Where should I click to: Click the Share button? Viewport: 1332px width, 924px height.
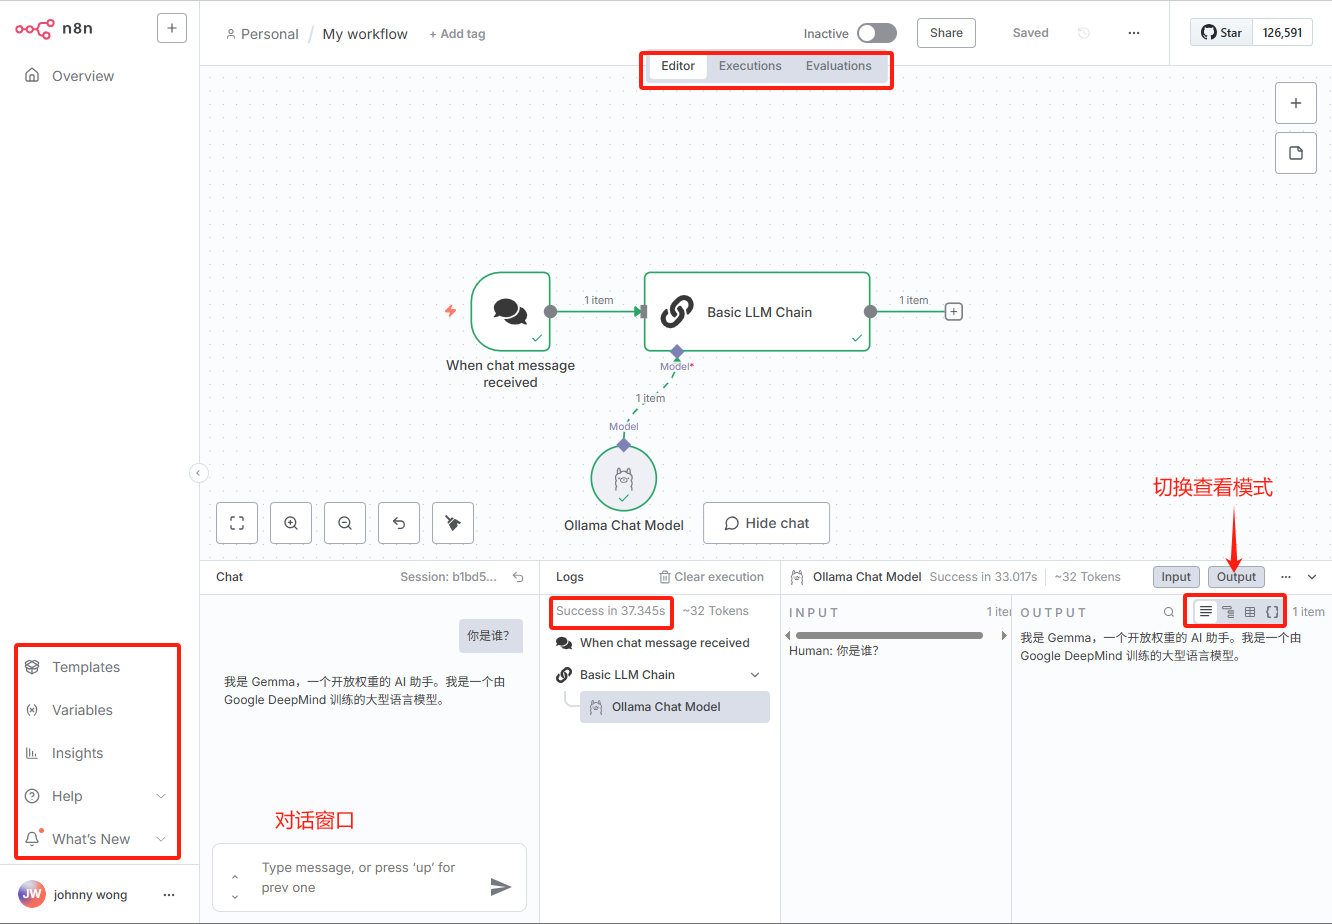tap(946, 33)
